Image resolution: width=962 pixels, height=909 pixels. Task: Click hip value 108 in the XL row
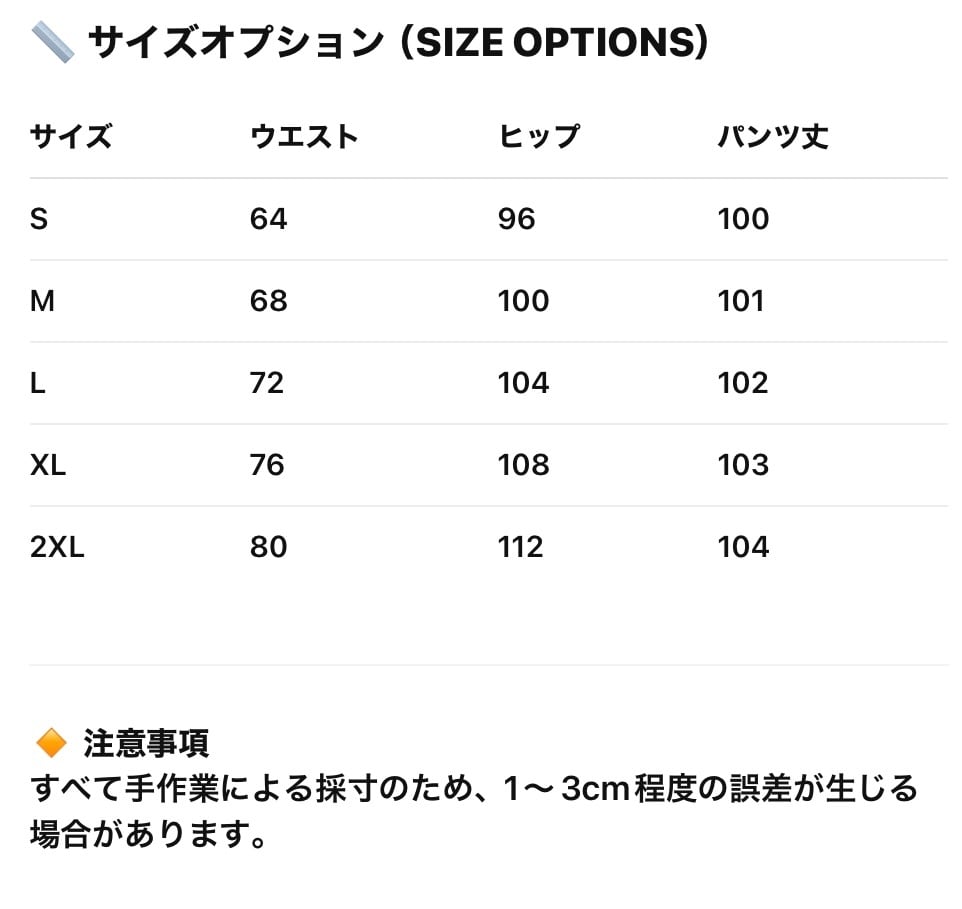pos(523,465)
